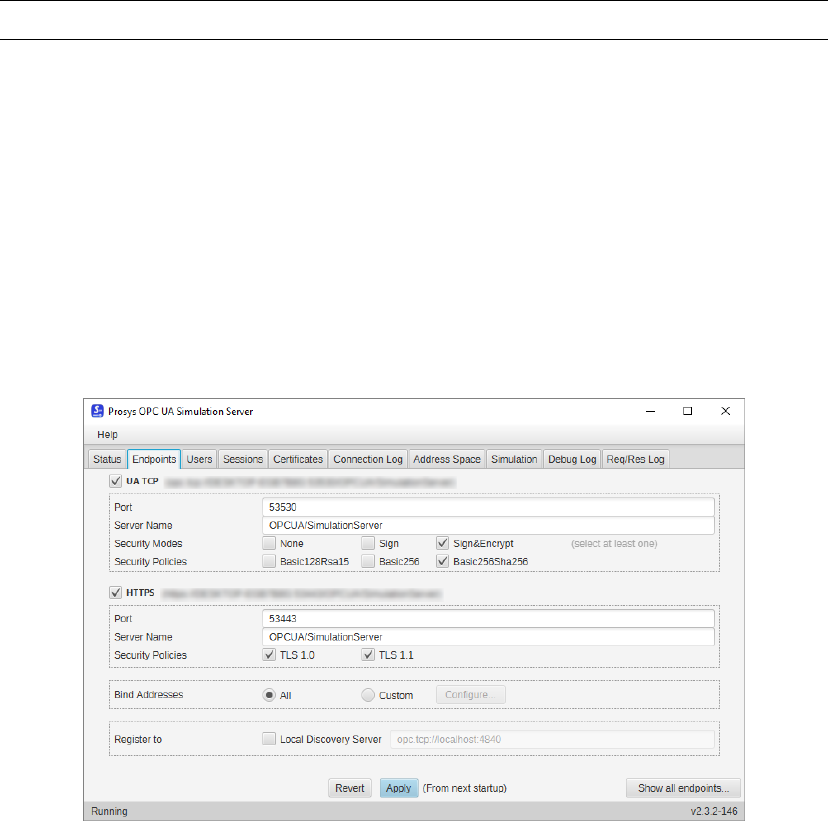Open Show all endpoints...
Viewport: 828px width, 821px height.
(683, 788)
